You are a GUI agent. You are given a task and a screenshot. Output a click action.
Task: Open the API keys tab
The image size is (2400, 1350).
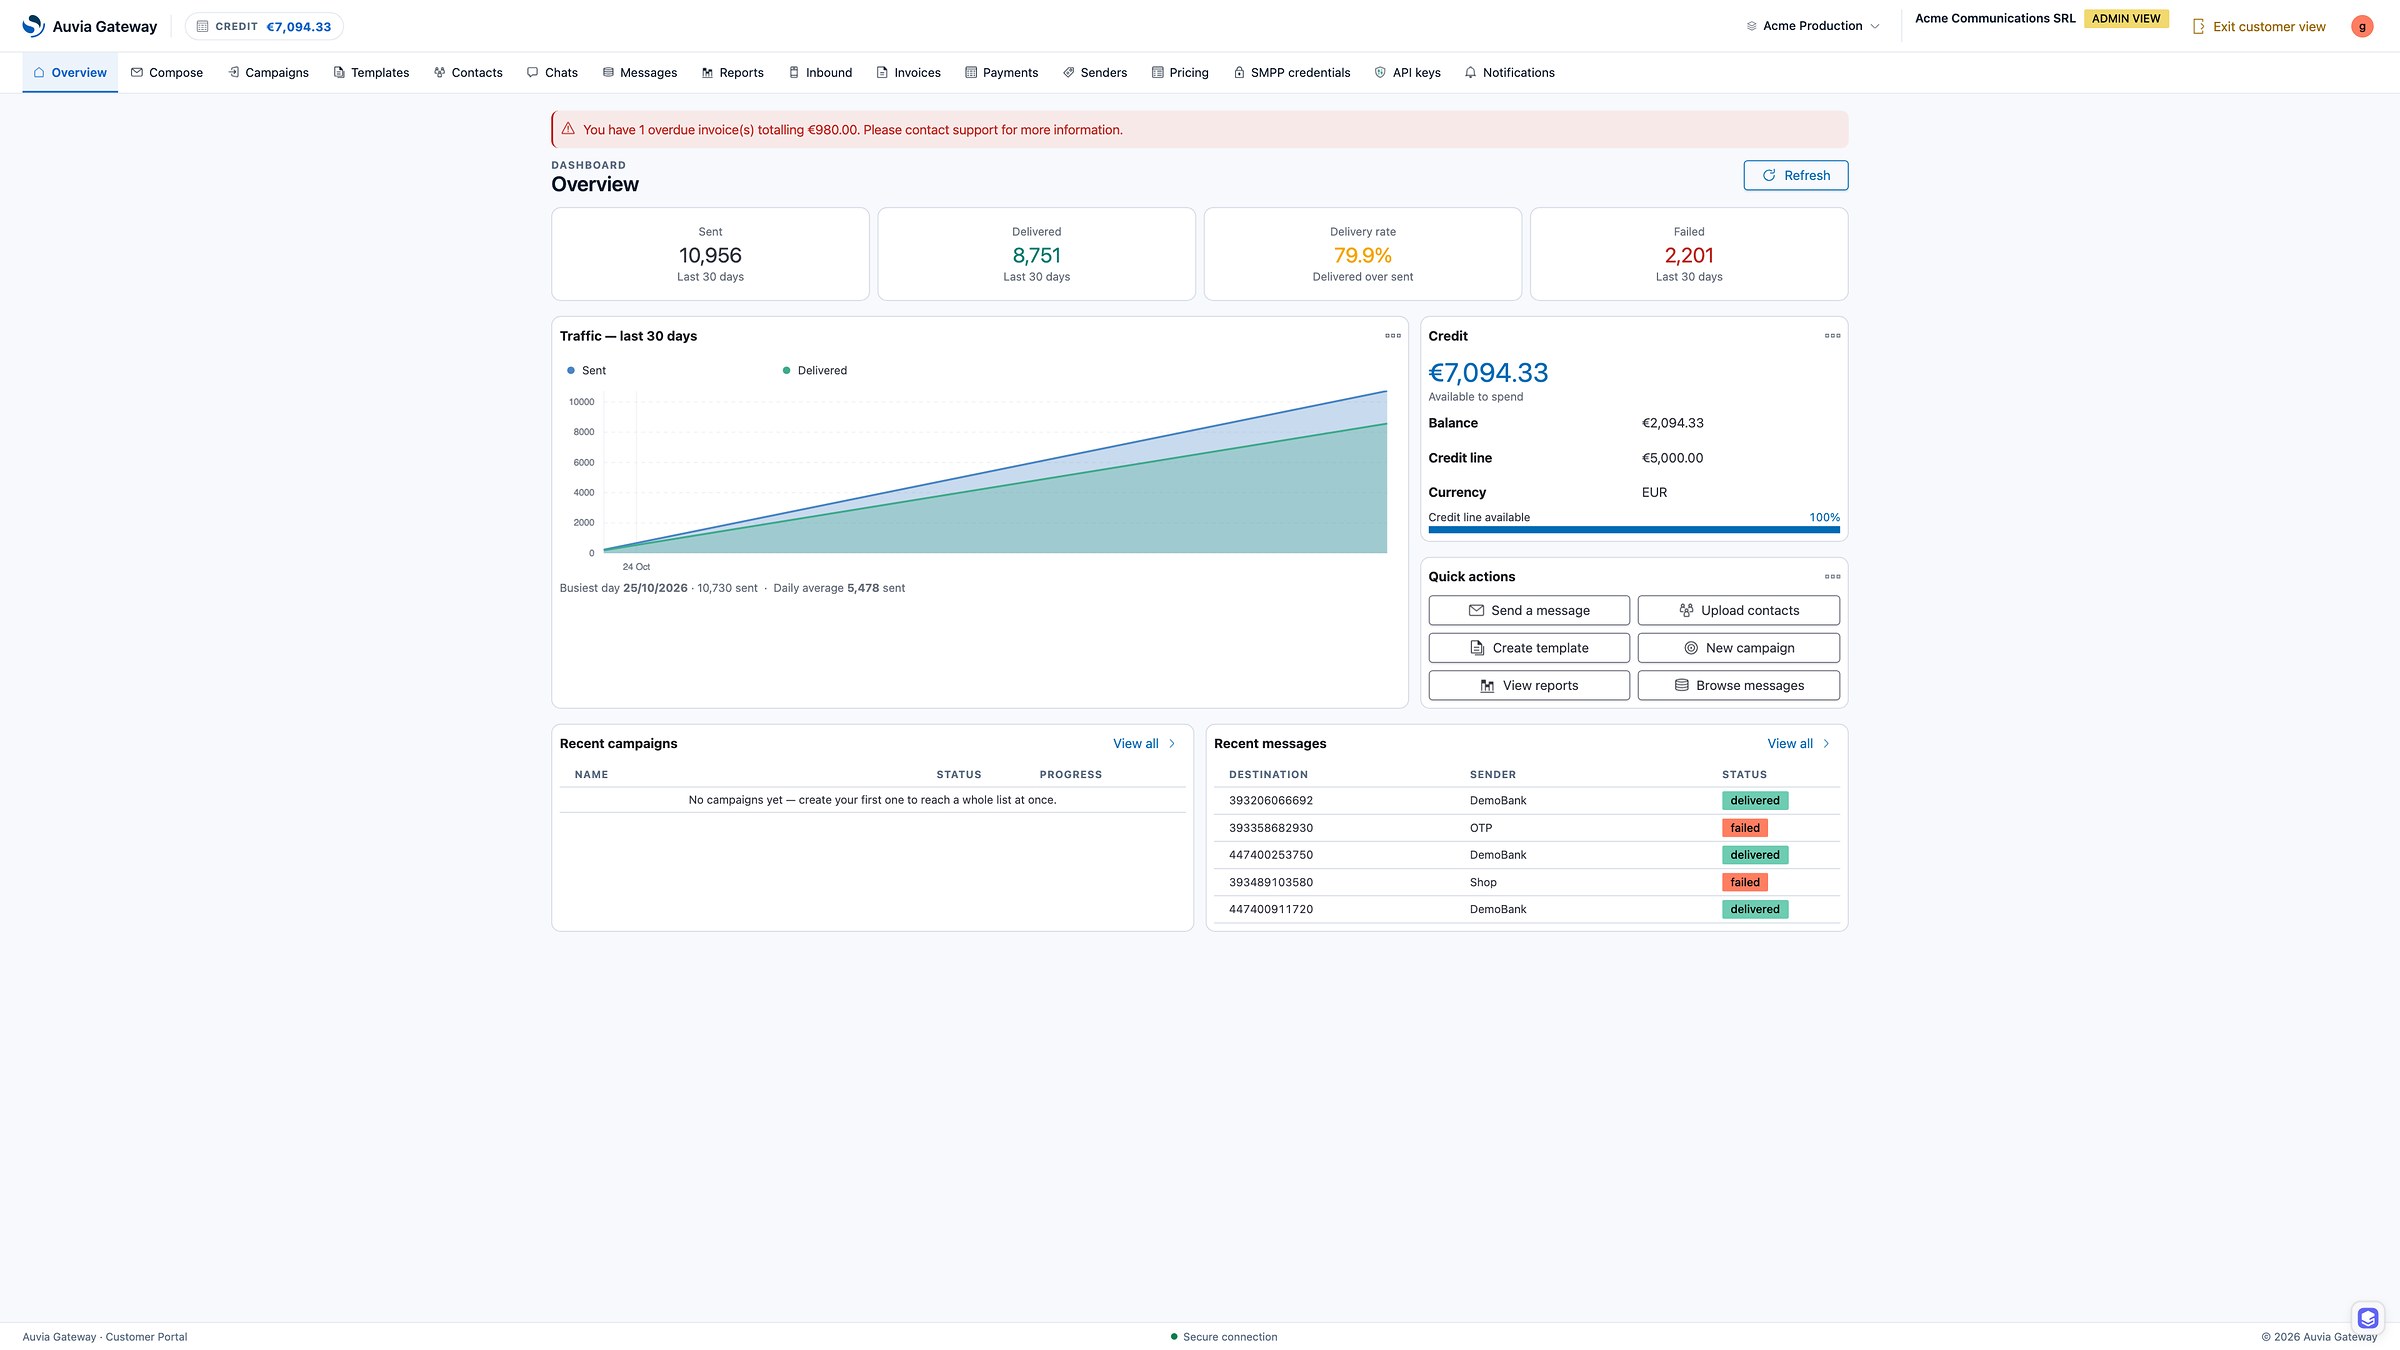(1408, 72)
